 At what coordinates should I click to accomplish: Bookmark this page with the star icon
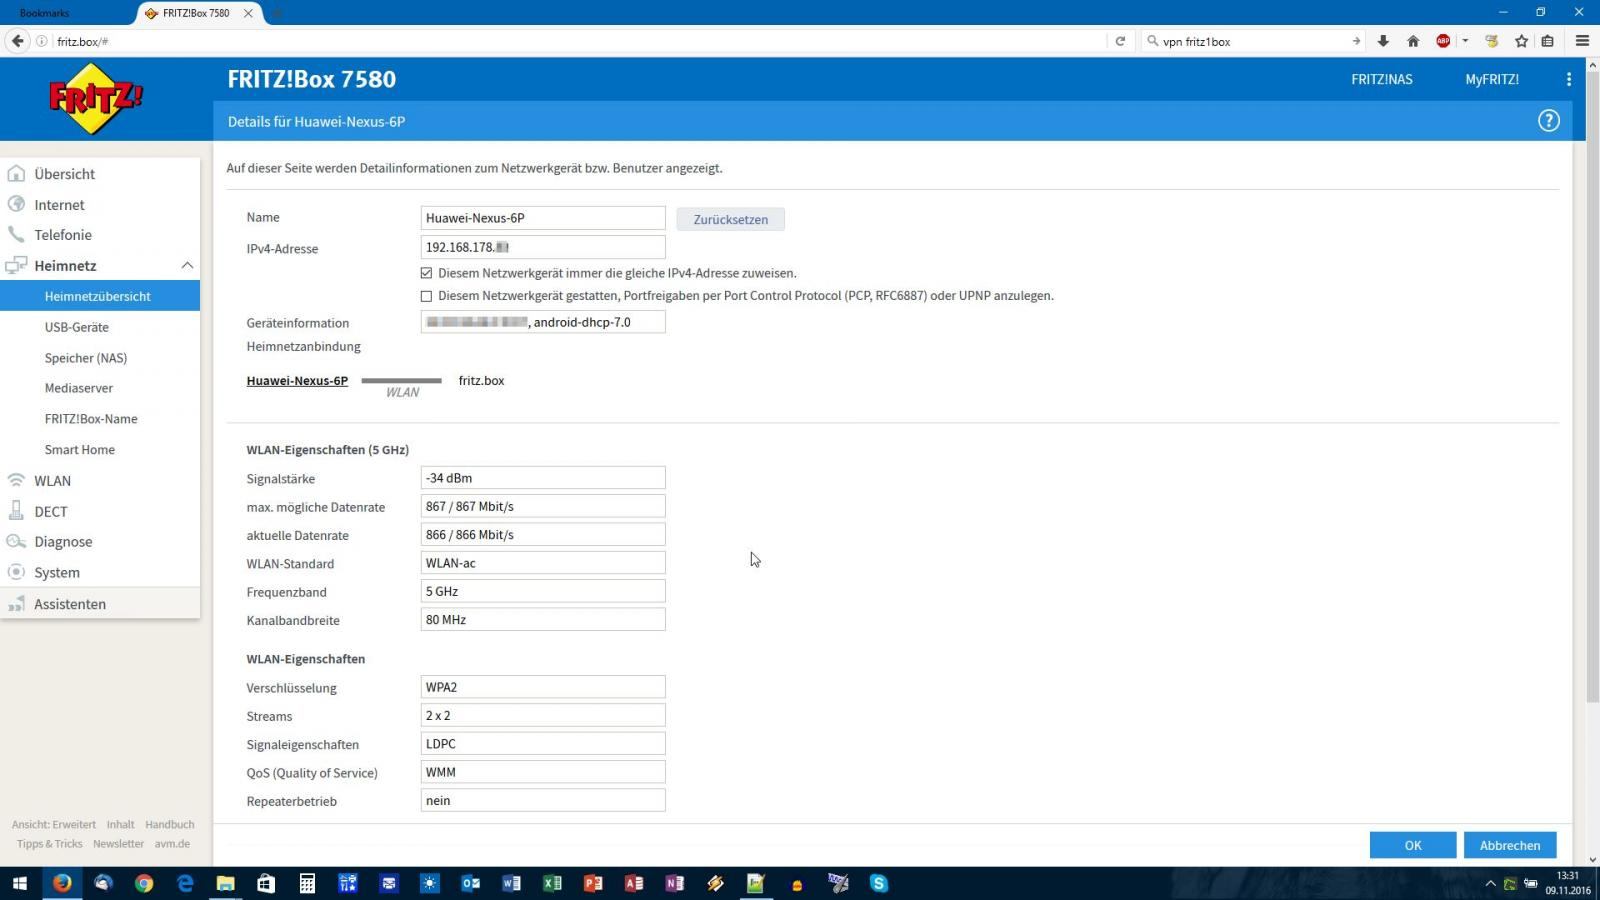[x=1521, y=41]
